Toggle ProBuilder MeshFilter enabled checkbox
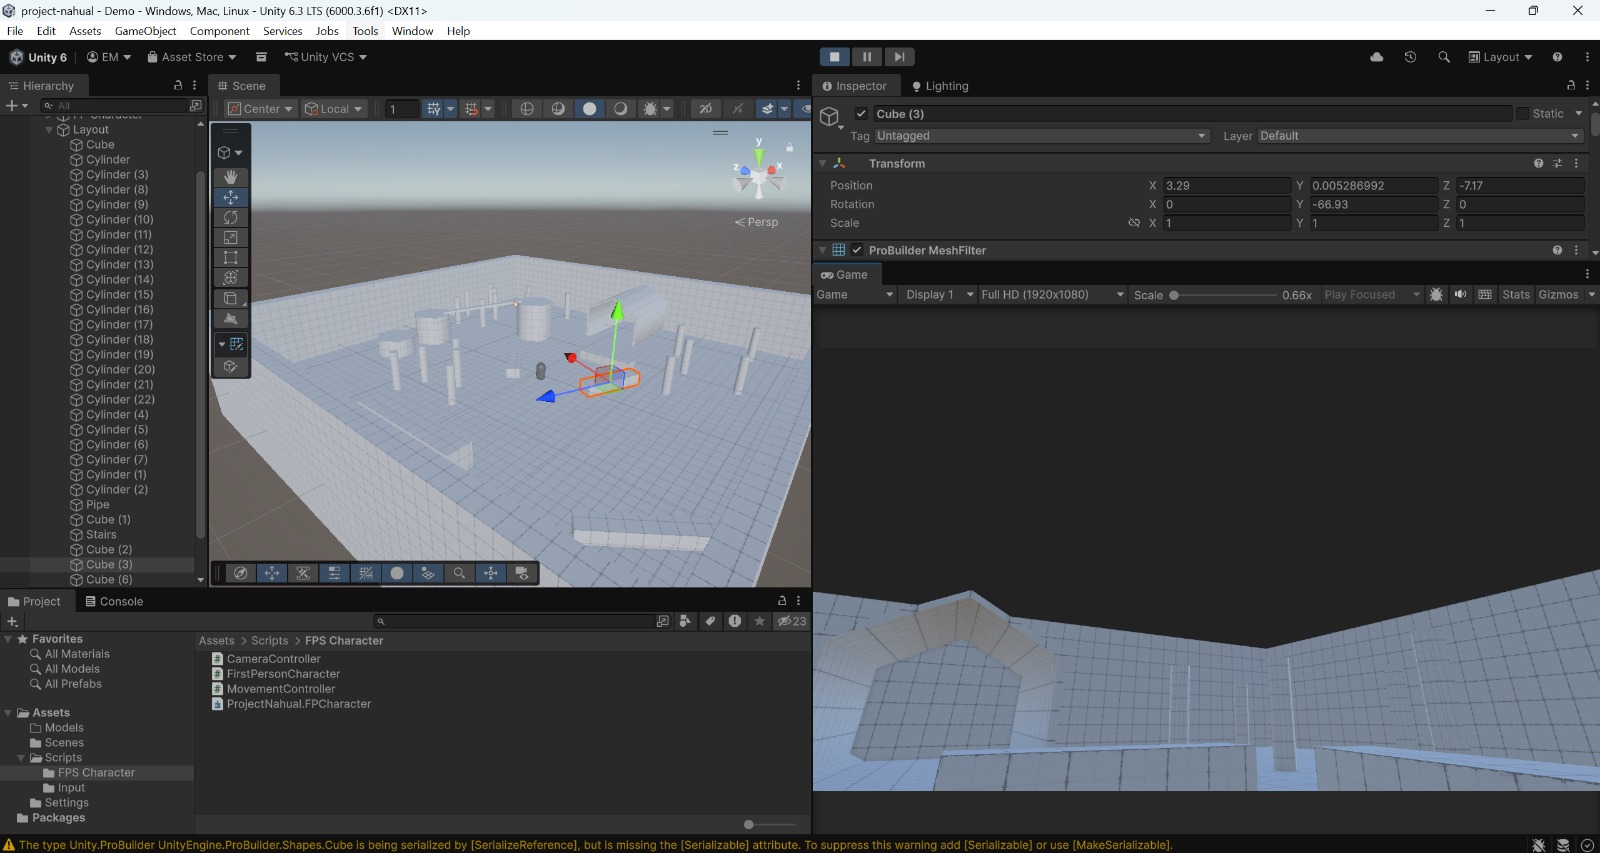This screenshot has width=1600, height=853. tap(857, 250)
